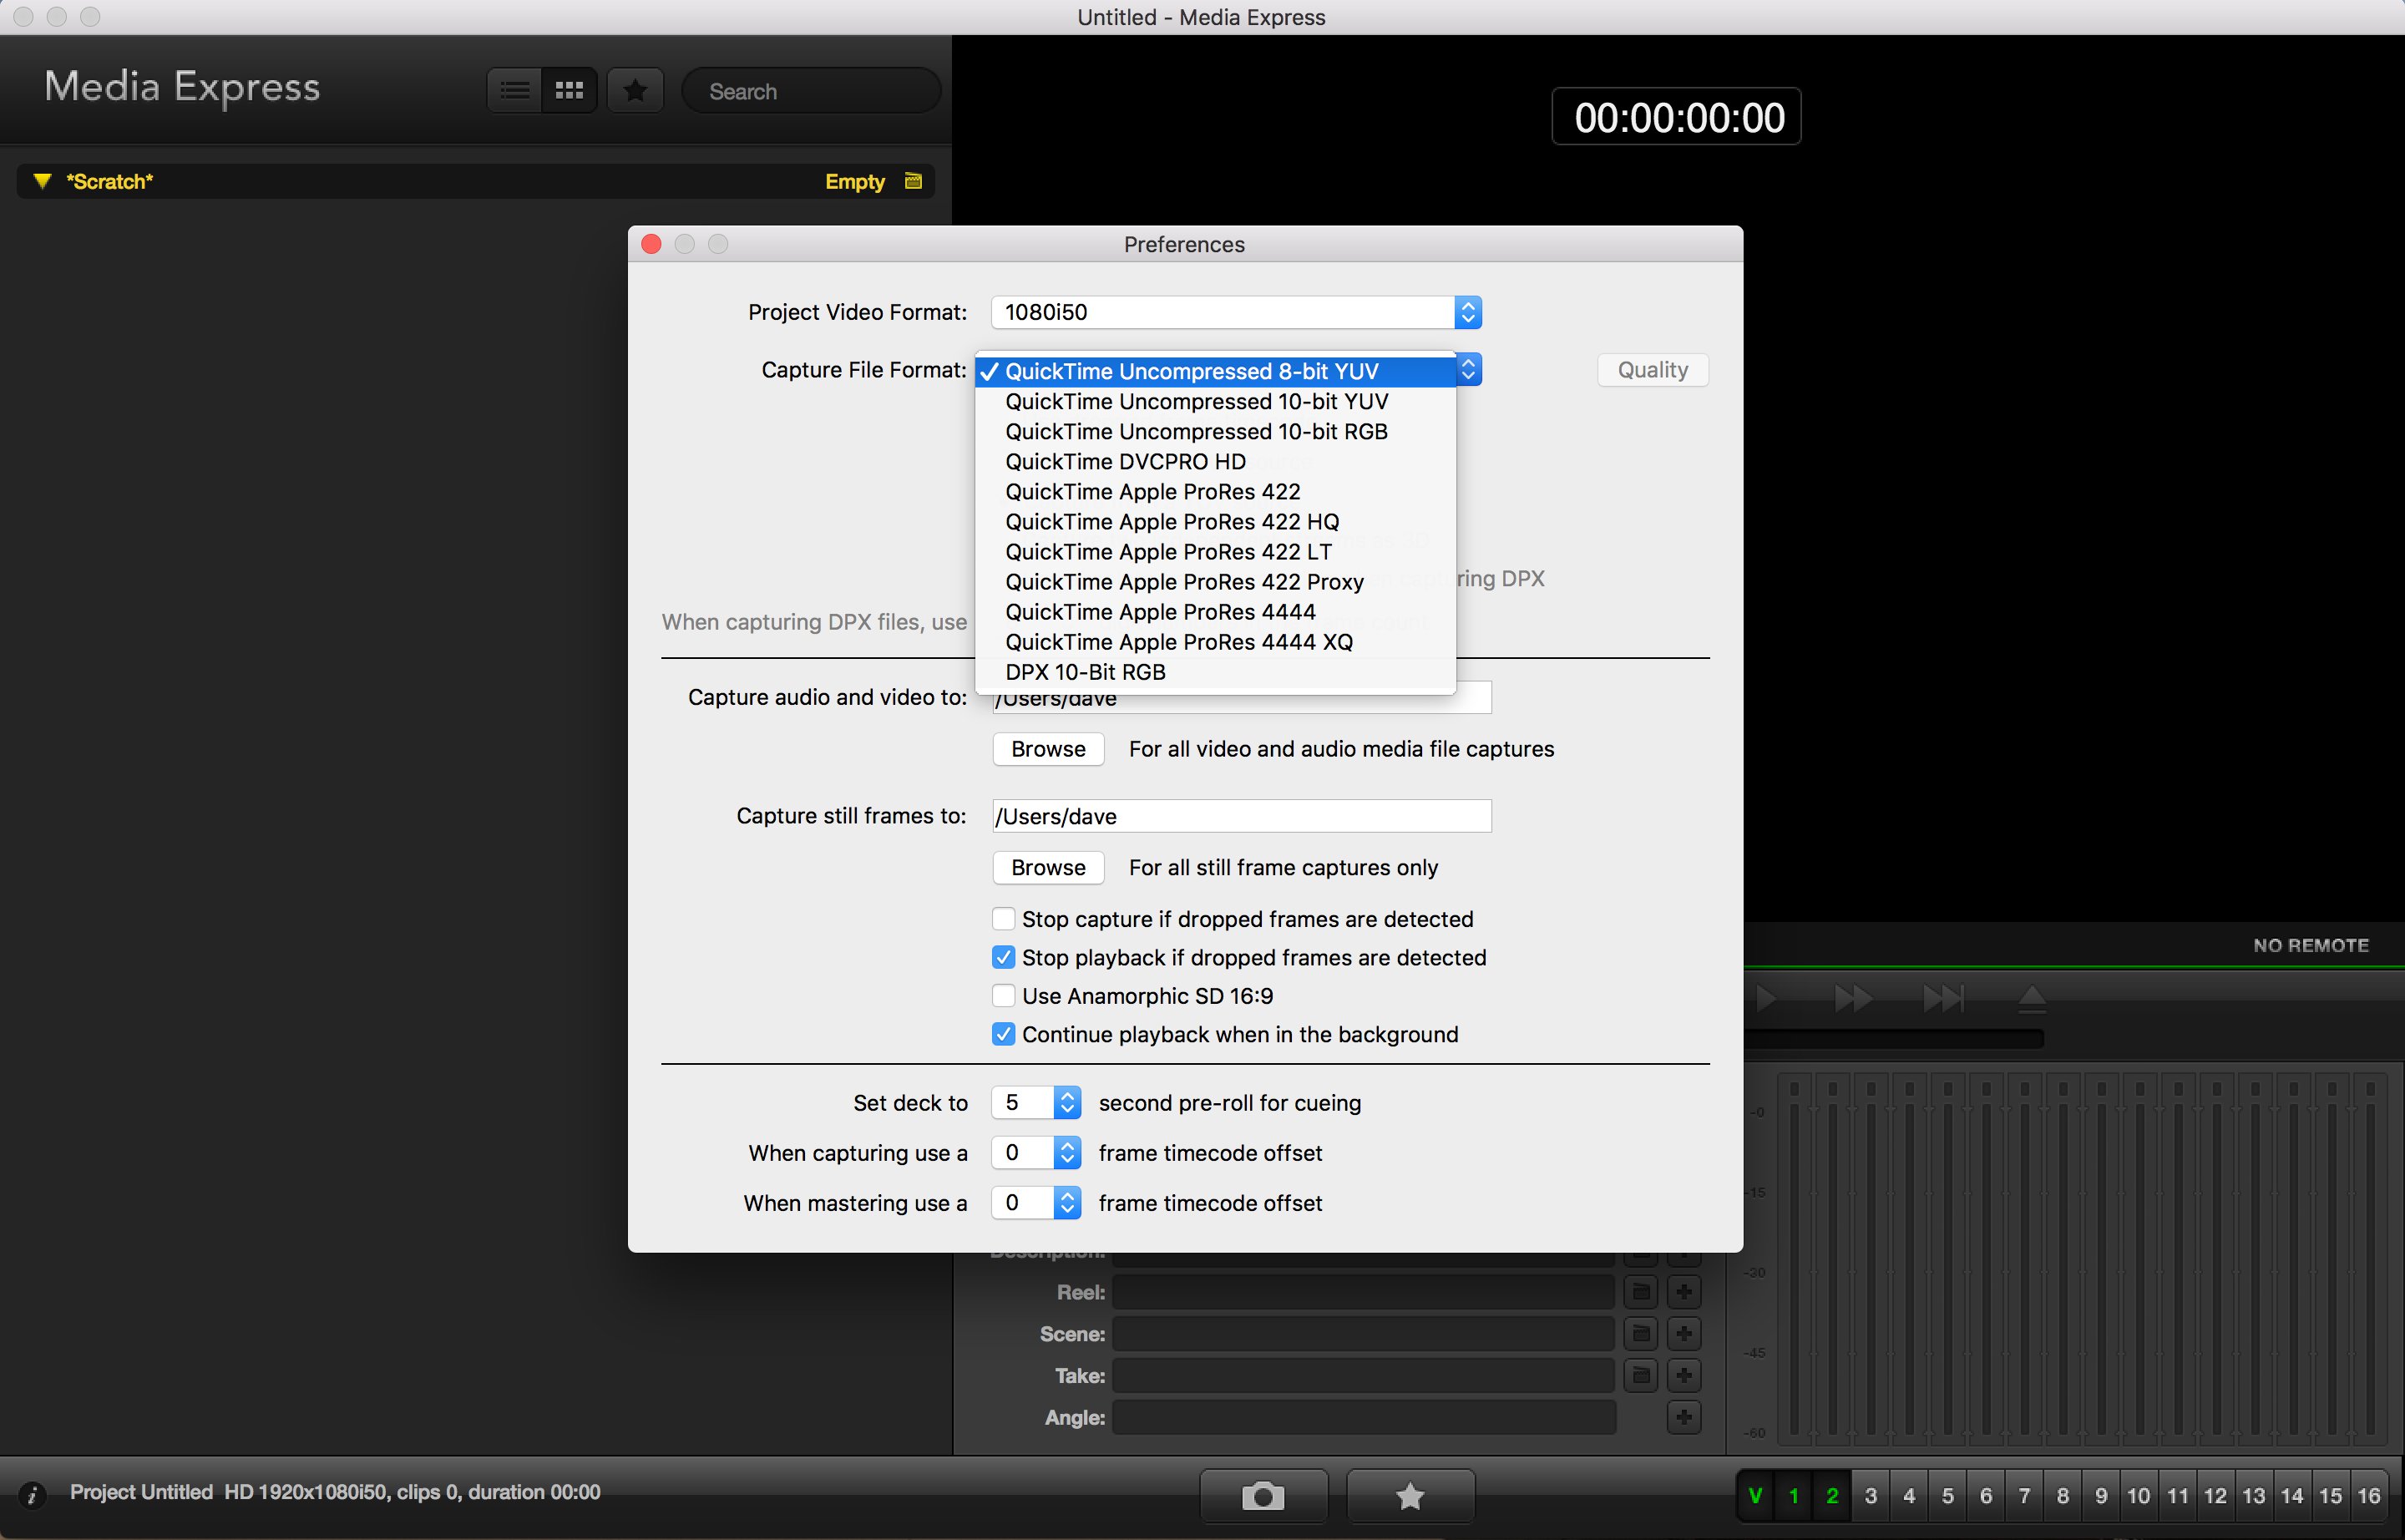Enable Use Anamorphic SD 16:9 checkbox
The width and height of the screenshot is (2405, 1540).
coord(1003,996)
